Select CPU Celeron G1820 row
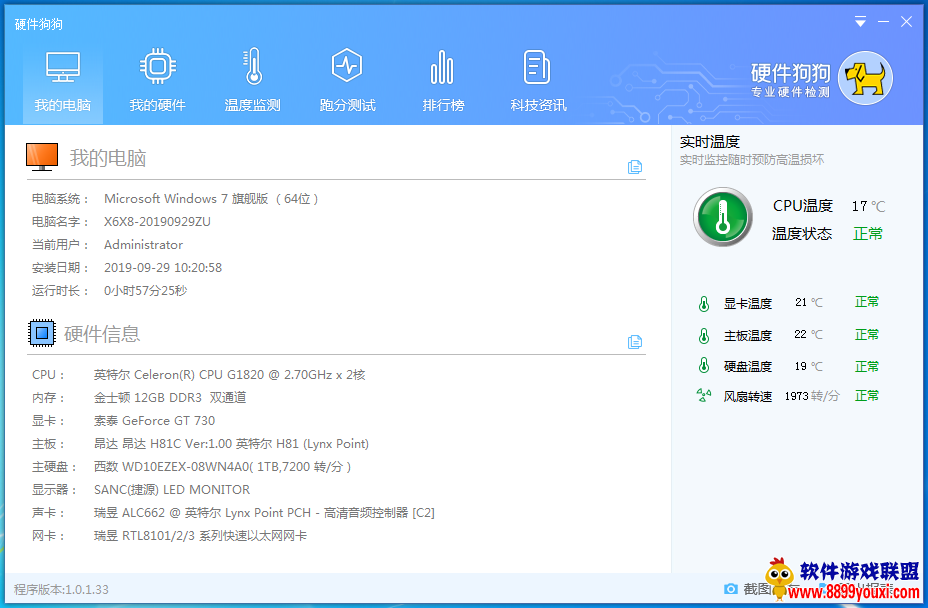 pyautogui.click(x=199, y=375)
